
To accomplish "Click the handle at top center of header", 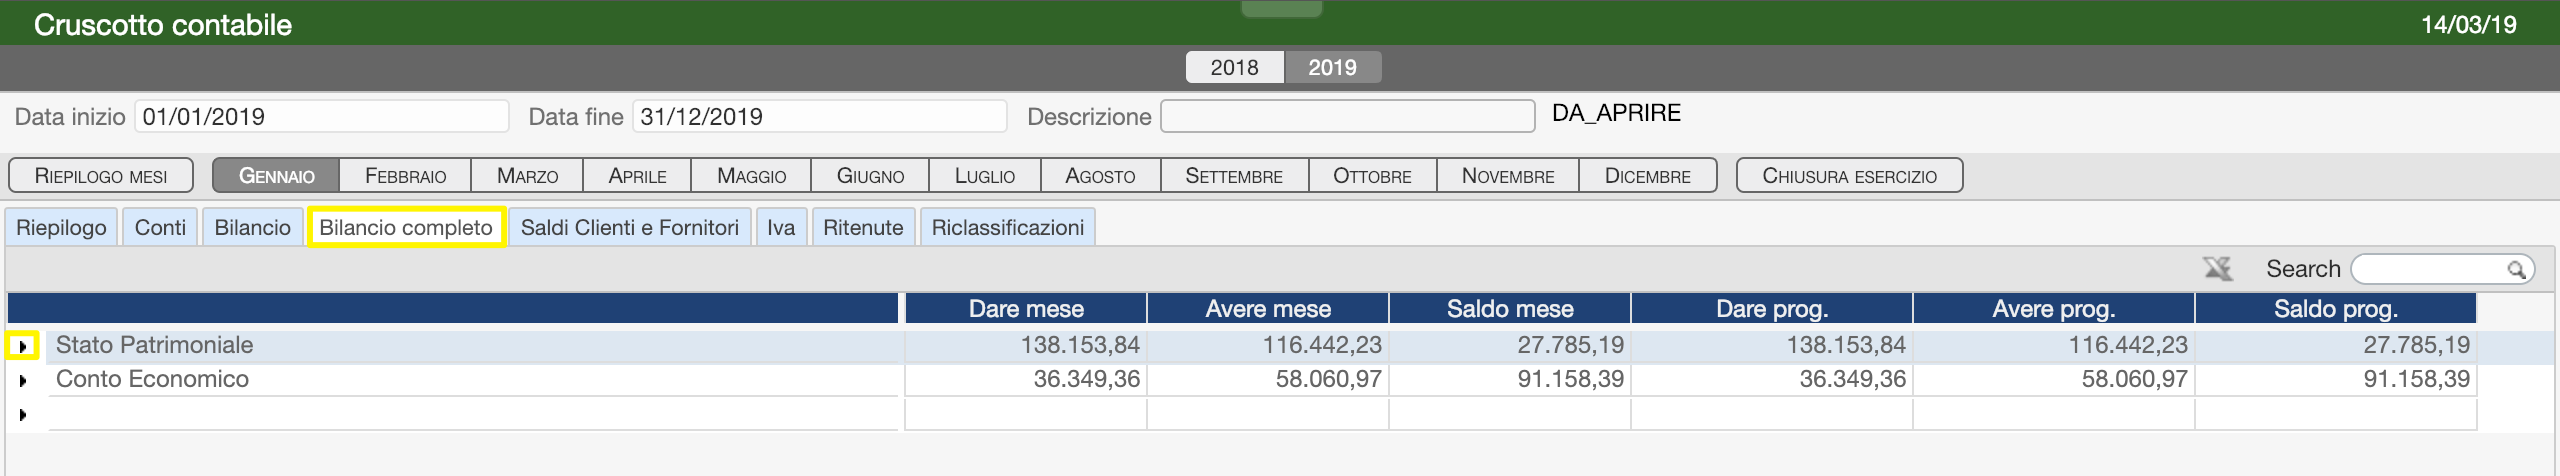I will pos(1281,8).
